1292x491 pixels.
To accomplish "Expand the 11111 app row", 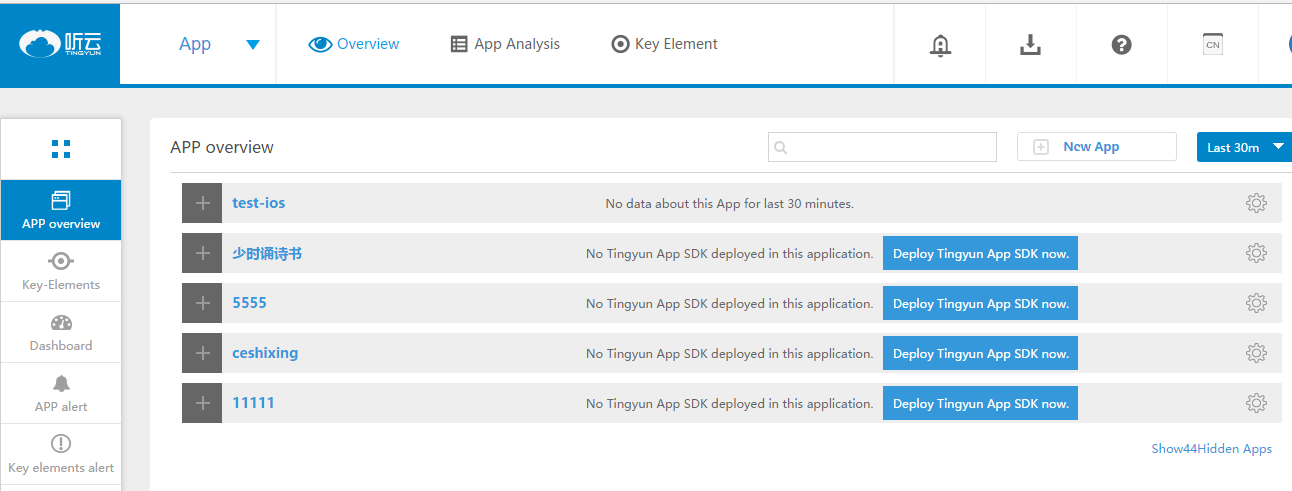I will [202, 403].
